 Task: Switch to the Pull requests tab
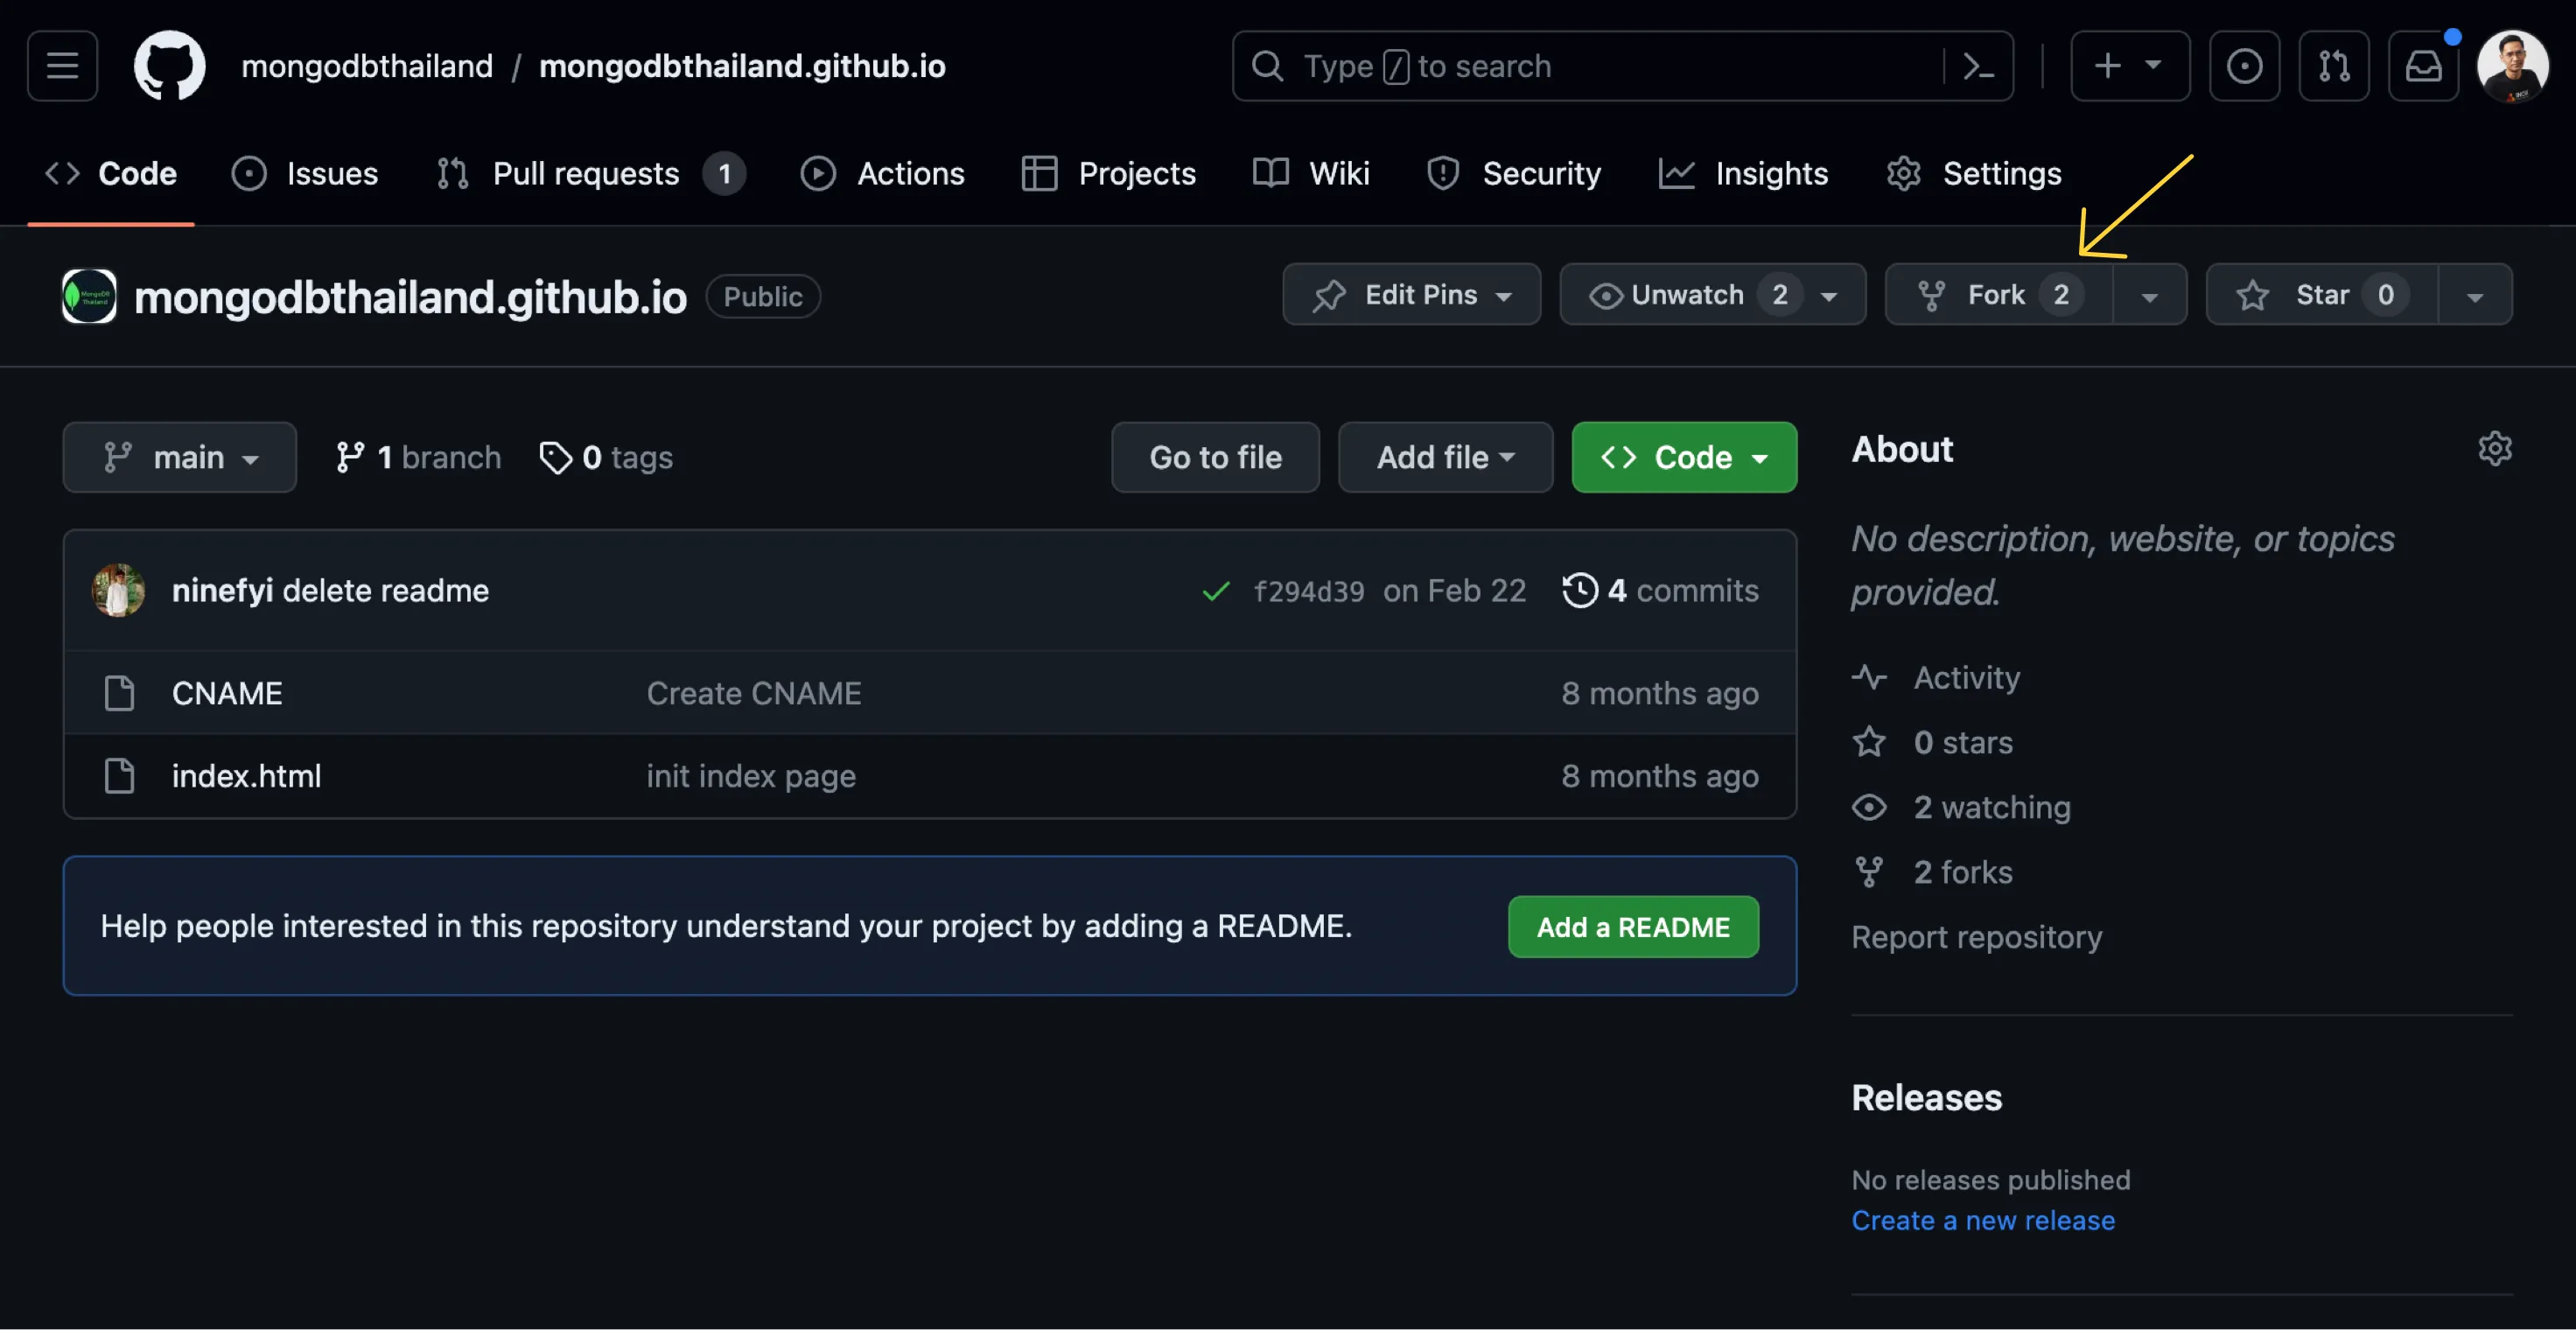coord(587,174)
